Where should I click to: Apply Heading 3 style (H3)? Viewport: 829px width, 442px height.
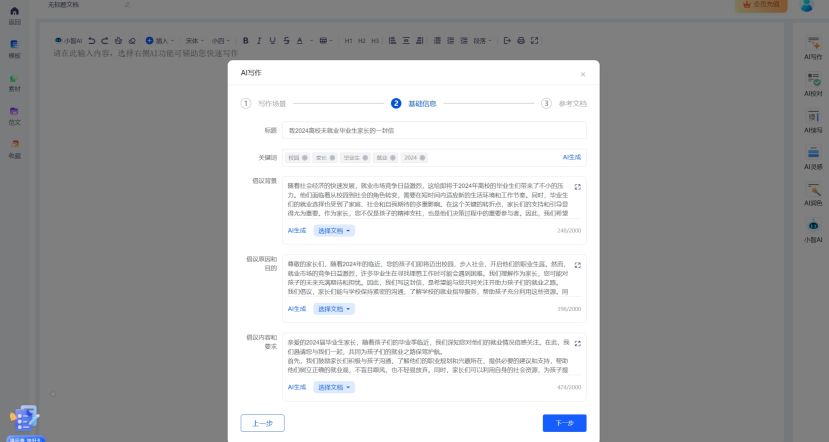pos(375,41)
